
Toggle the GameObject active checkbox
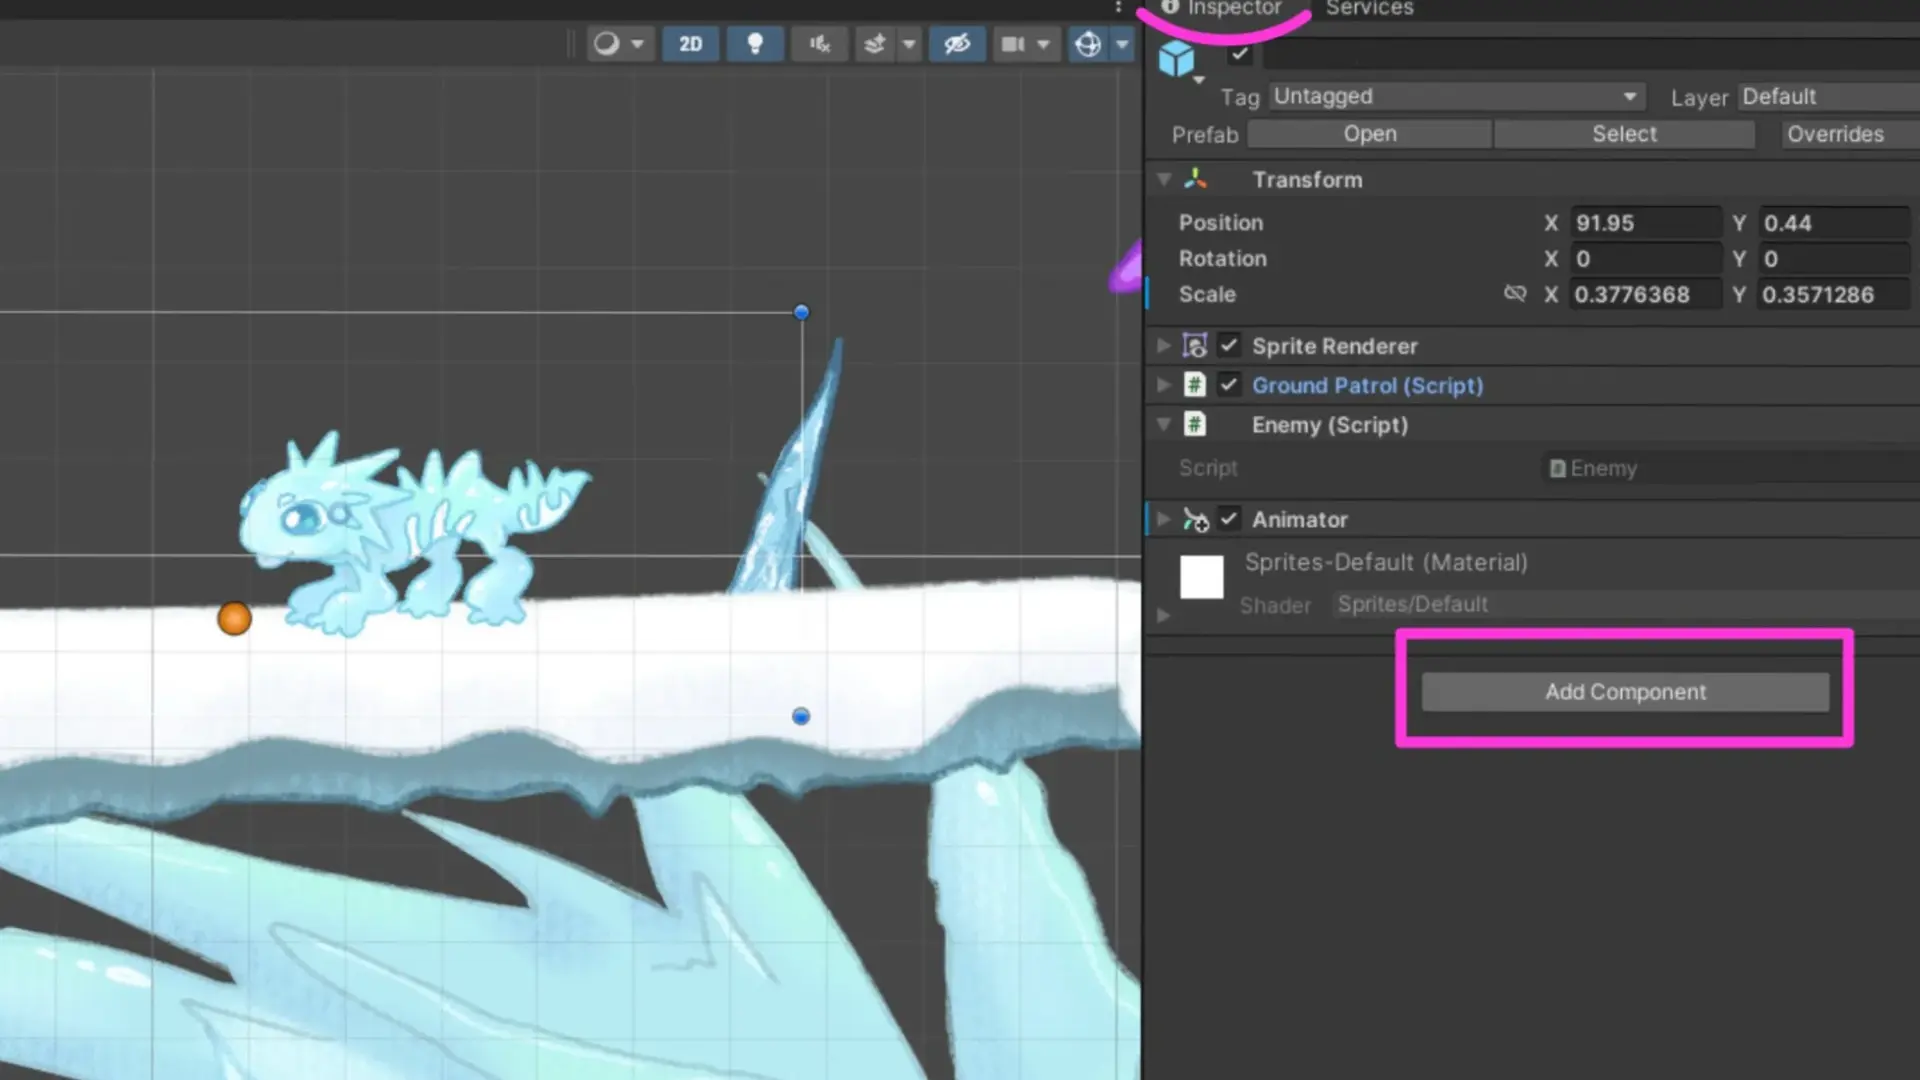point(1240,54)
